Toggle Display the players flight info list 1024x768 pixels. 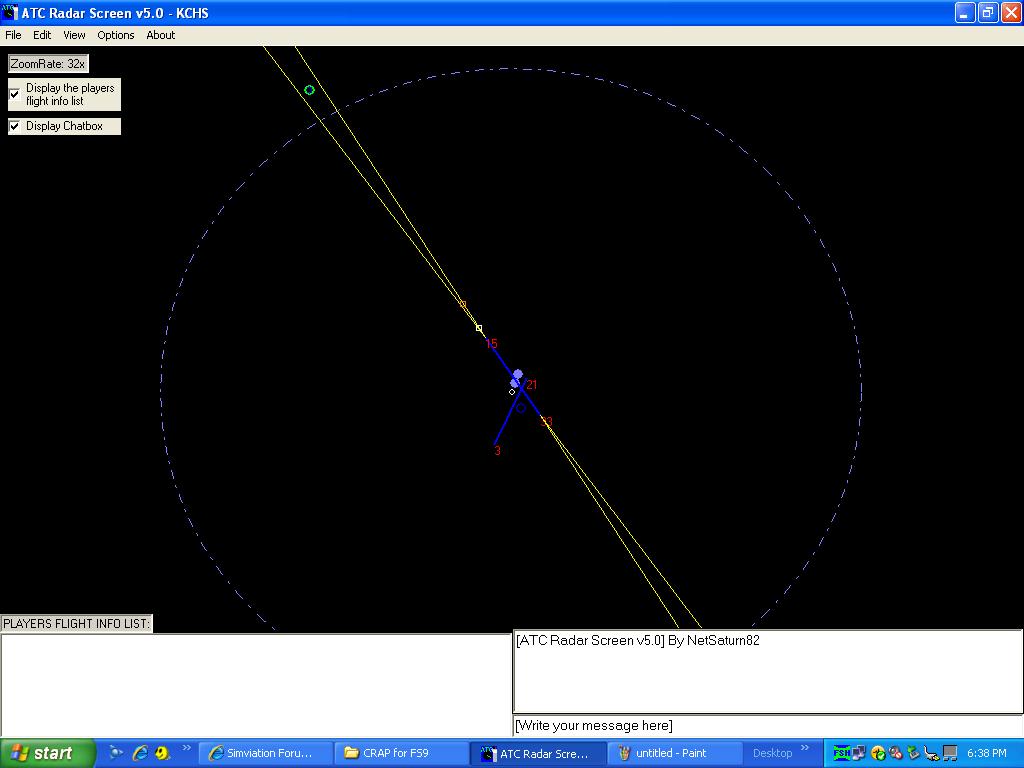(x=15, y=94)
